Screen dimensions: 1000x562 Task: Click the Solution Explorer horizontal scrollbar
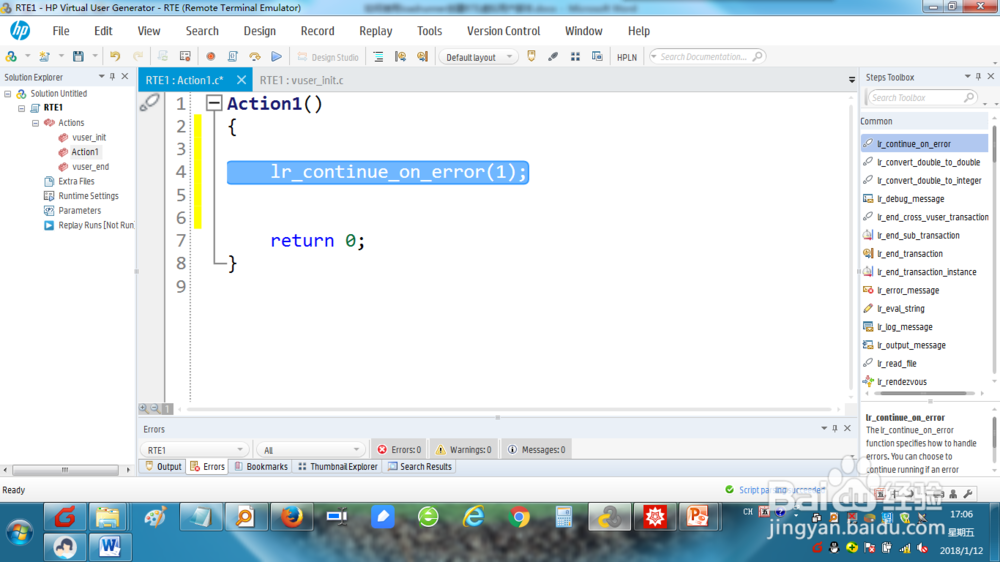[x=65, y=470]
